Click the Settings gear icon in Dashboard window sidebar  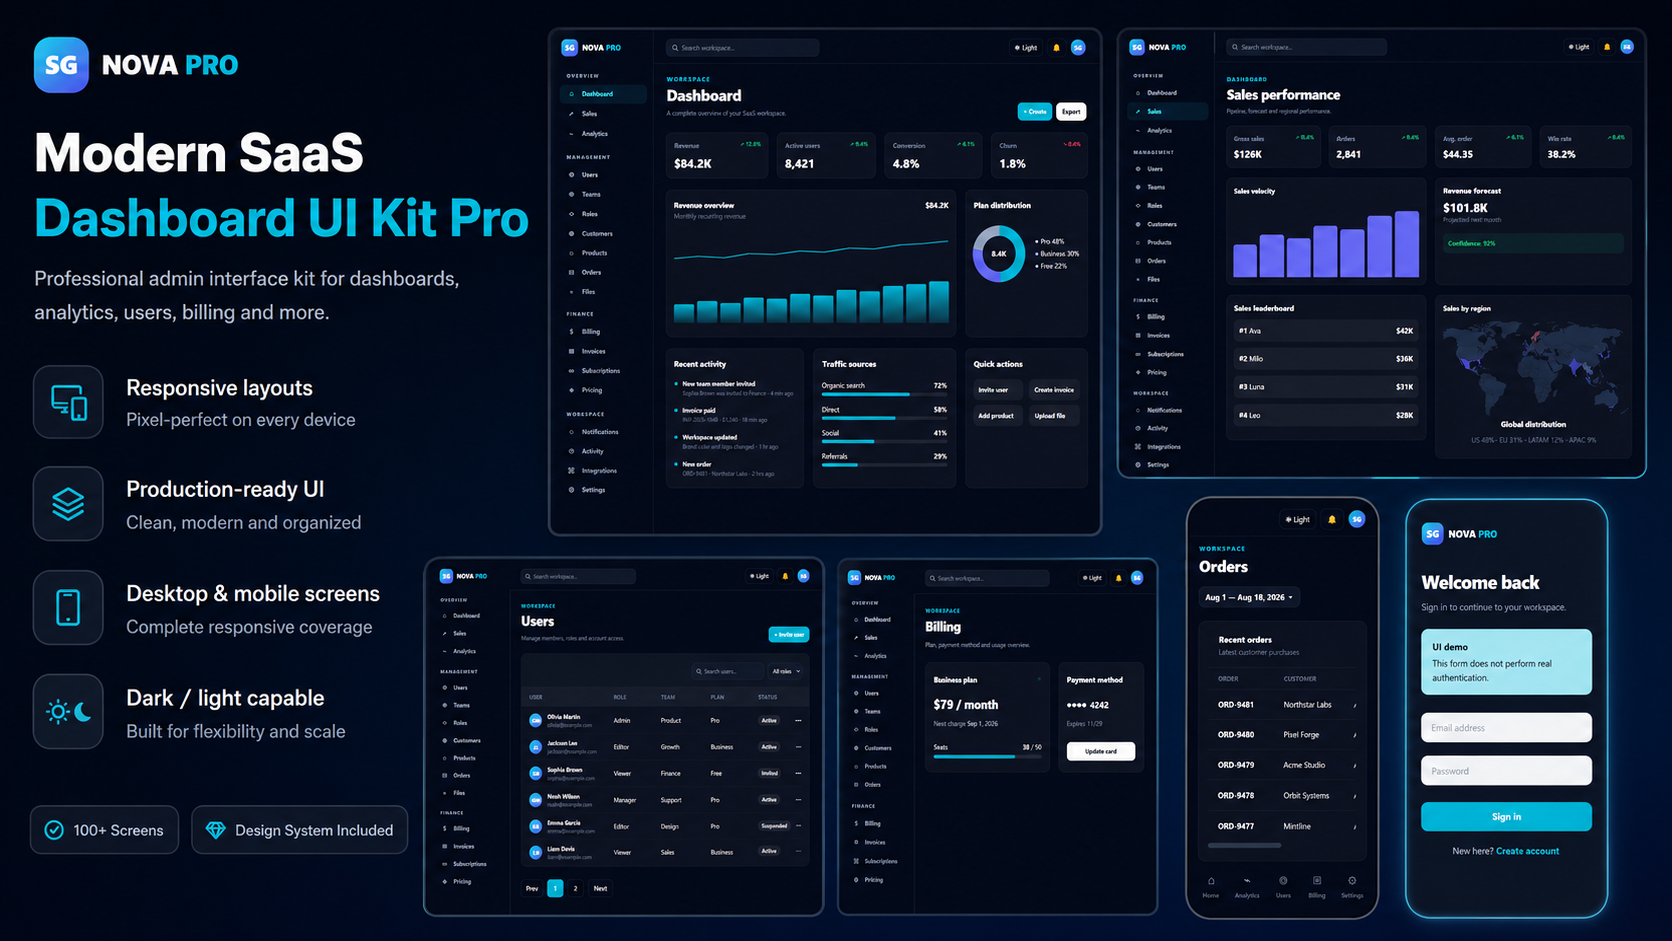(572, 490)
